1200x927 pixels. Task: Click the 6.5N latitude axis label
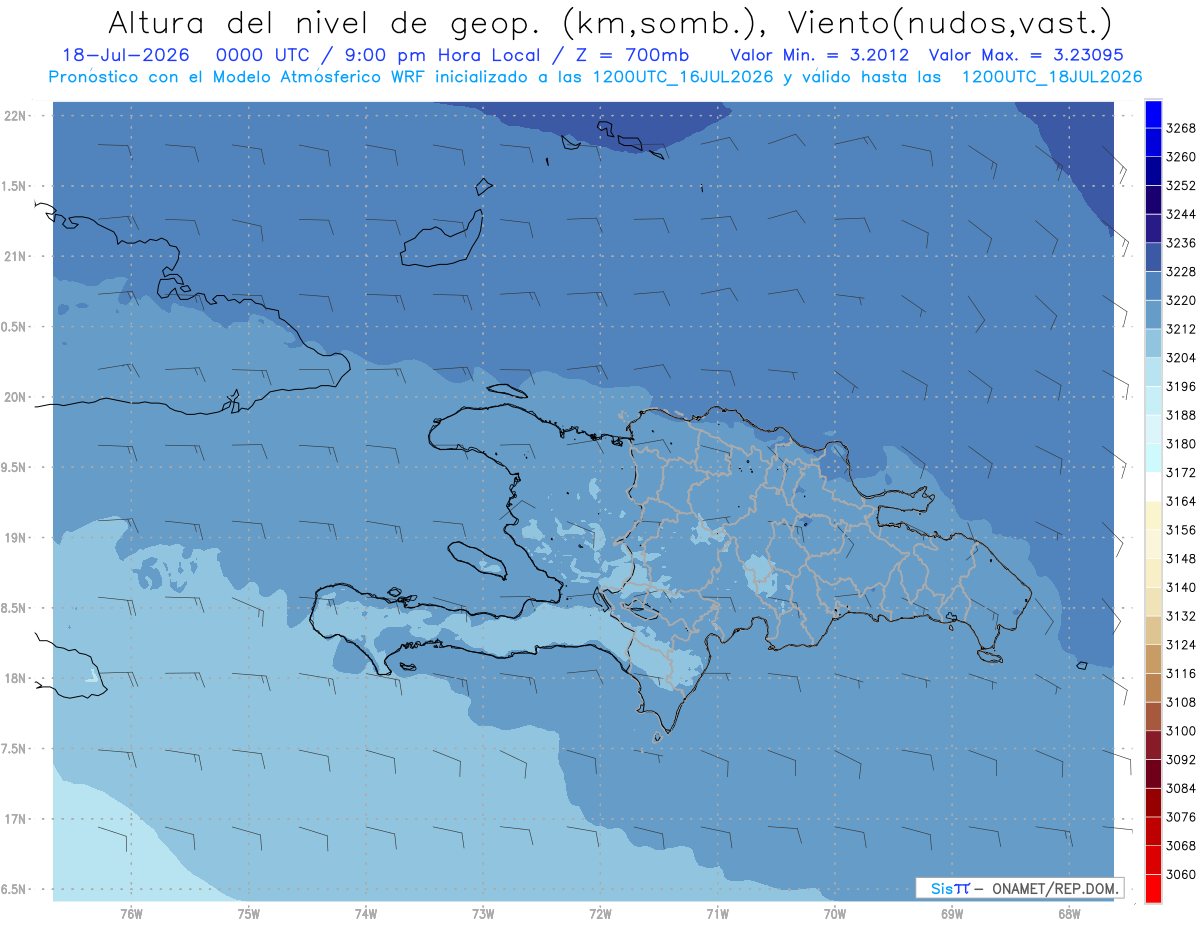click(15, 889)
